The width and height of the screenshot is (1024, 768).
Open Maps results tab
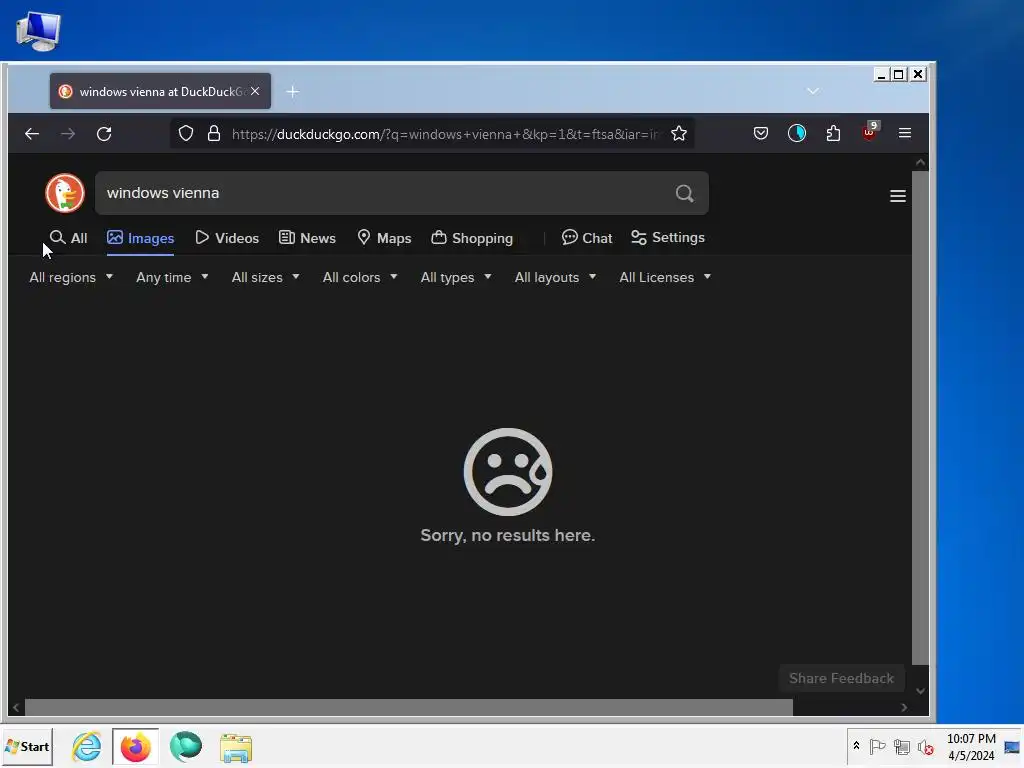click(x=384, y=238)
